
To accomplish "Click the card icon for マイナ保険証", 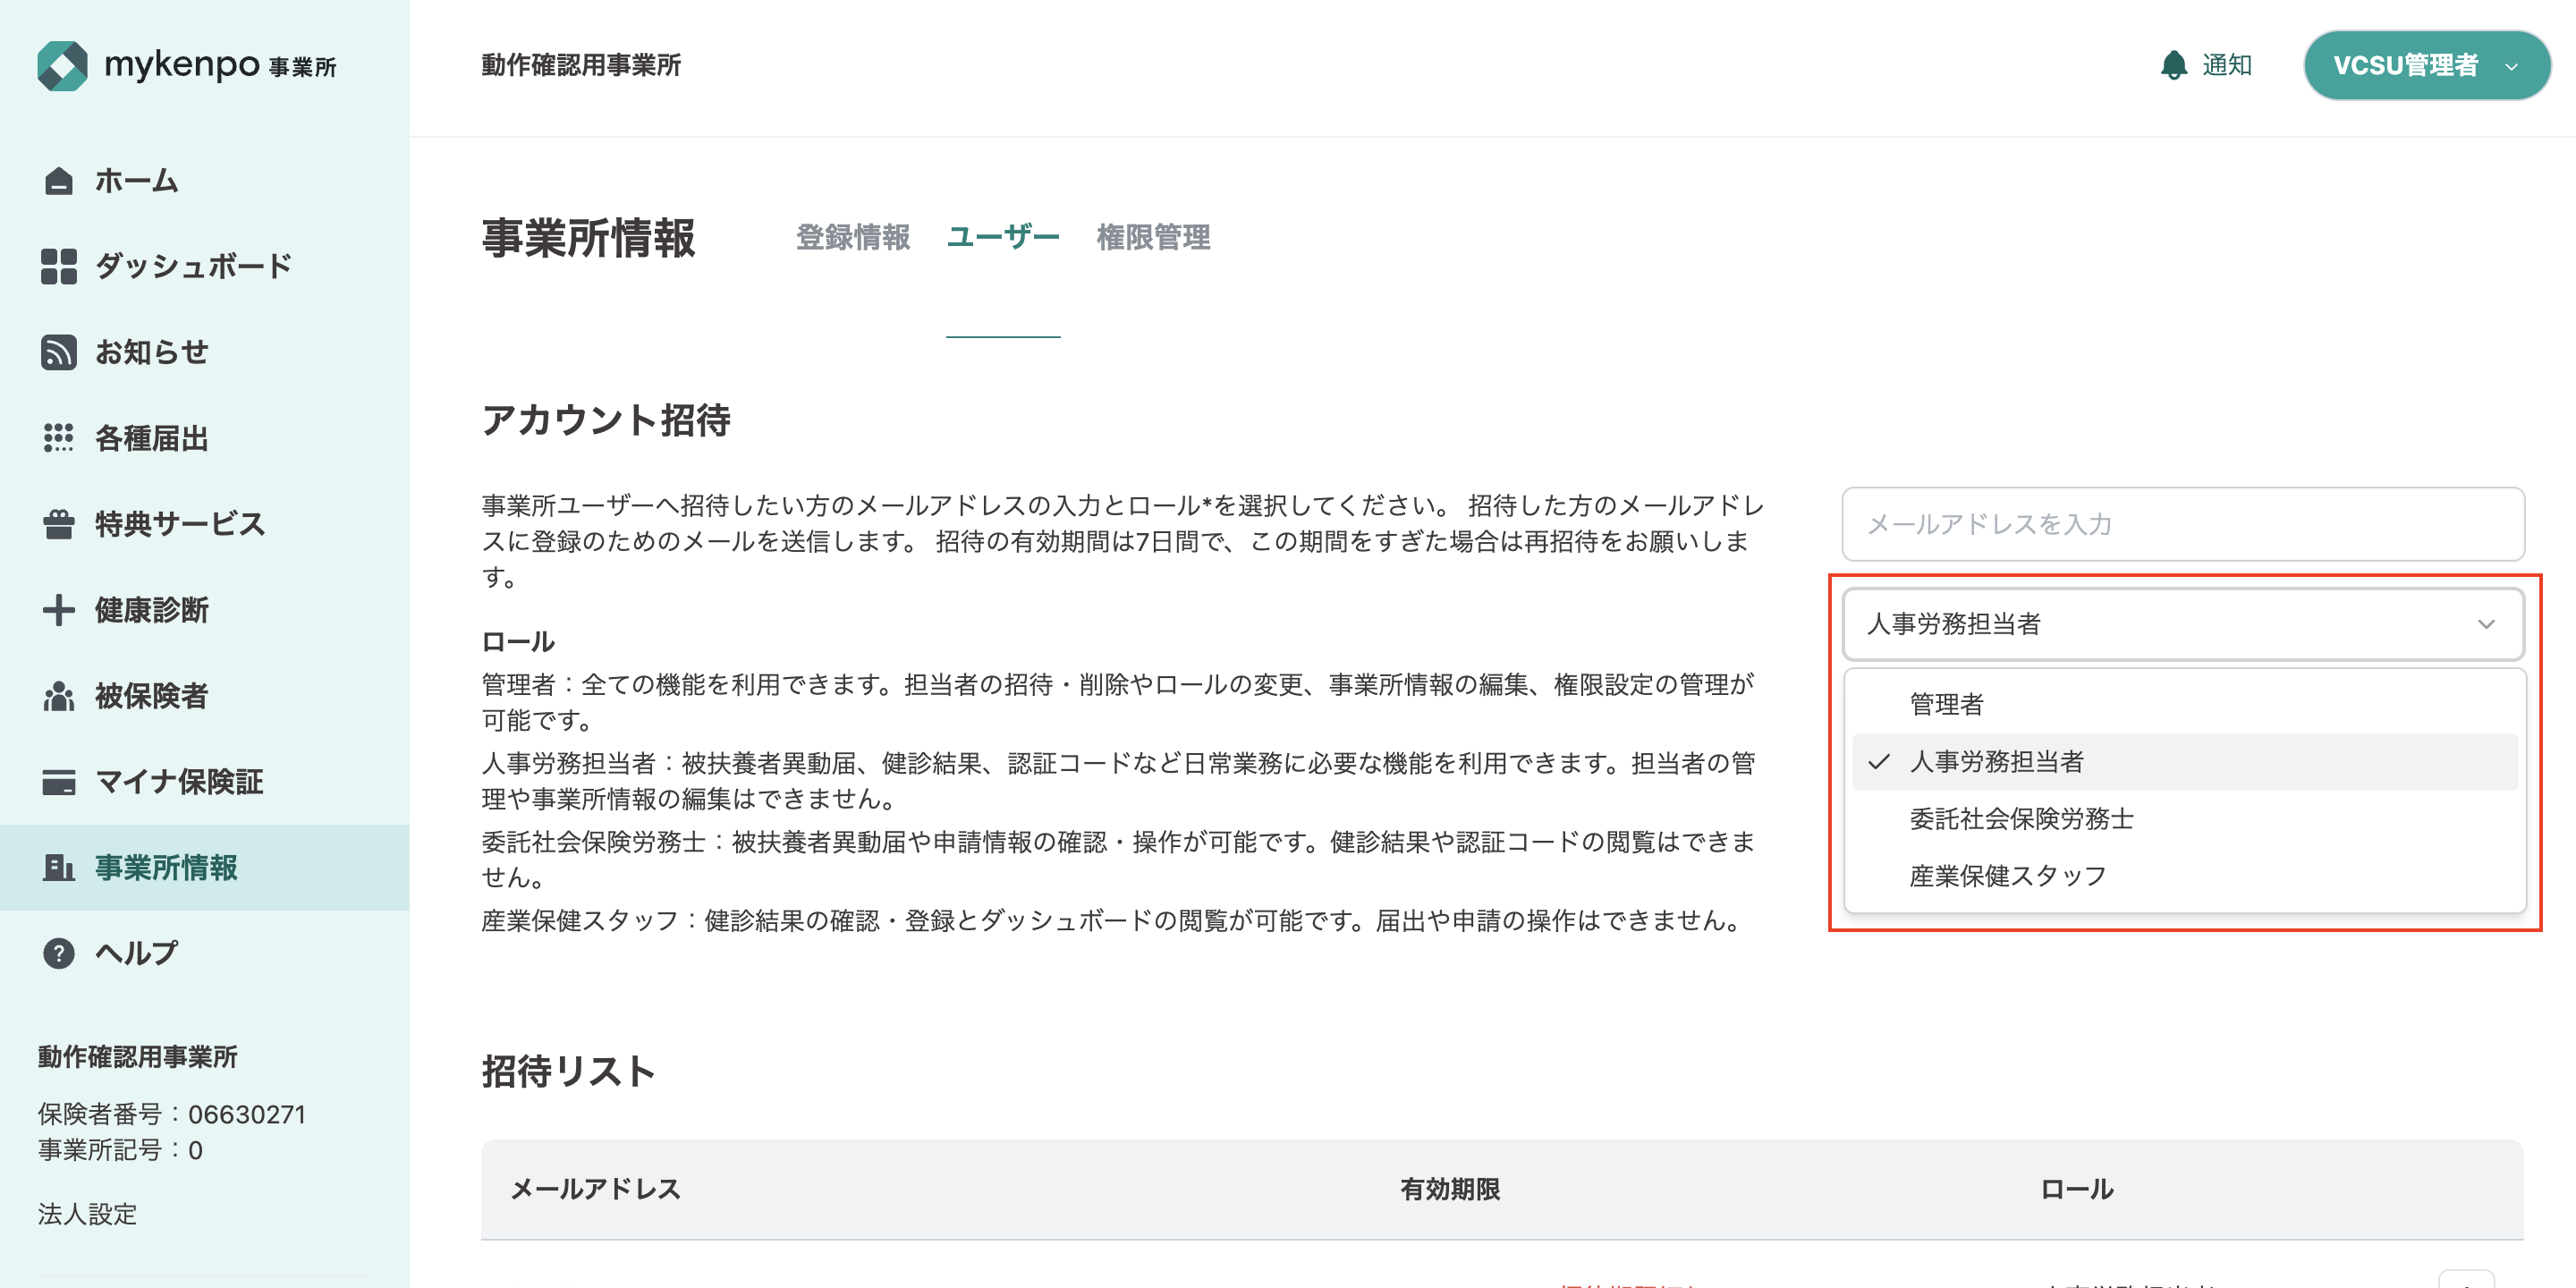I will [x=58, y=782].
